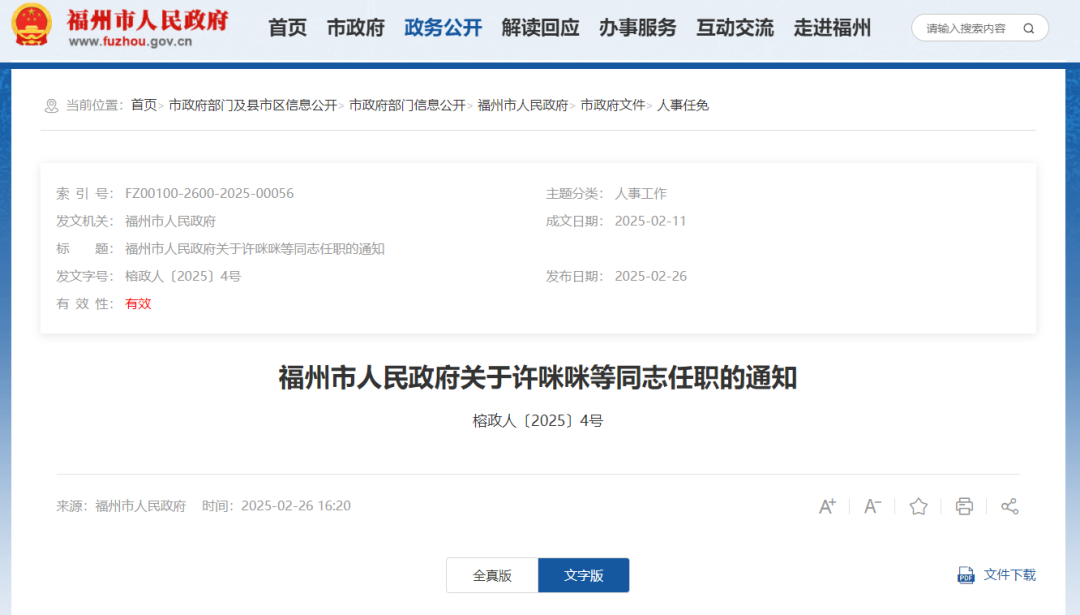Viewport: 1080px width, 615px height.
Task: Go to 市政府文件 breadcrumb
Action: tap(613, 105)
